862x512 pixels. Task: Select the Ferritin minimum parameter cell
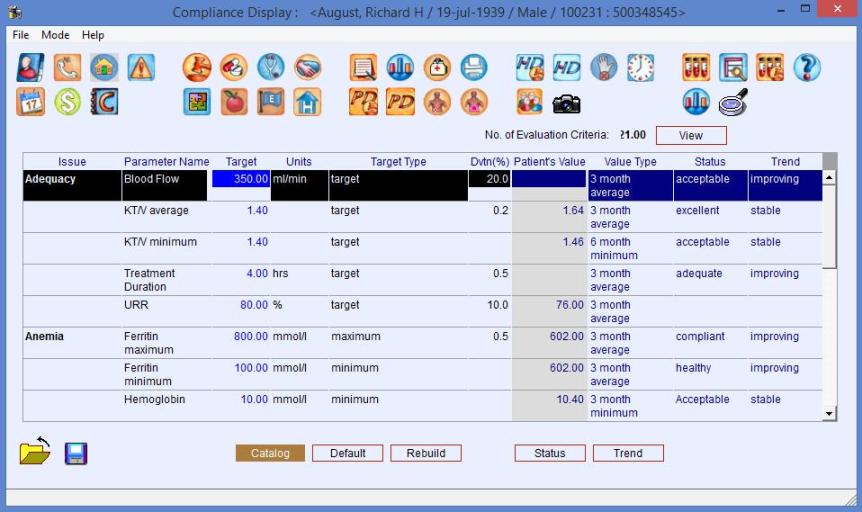click(x=167, y=374)
